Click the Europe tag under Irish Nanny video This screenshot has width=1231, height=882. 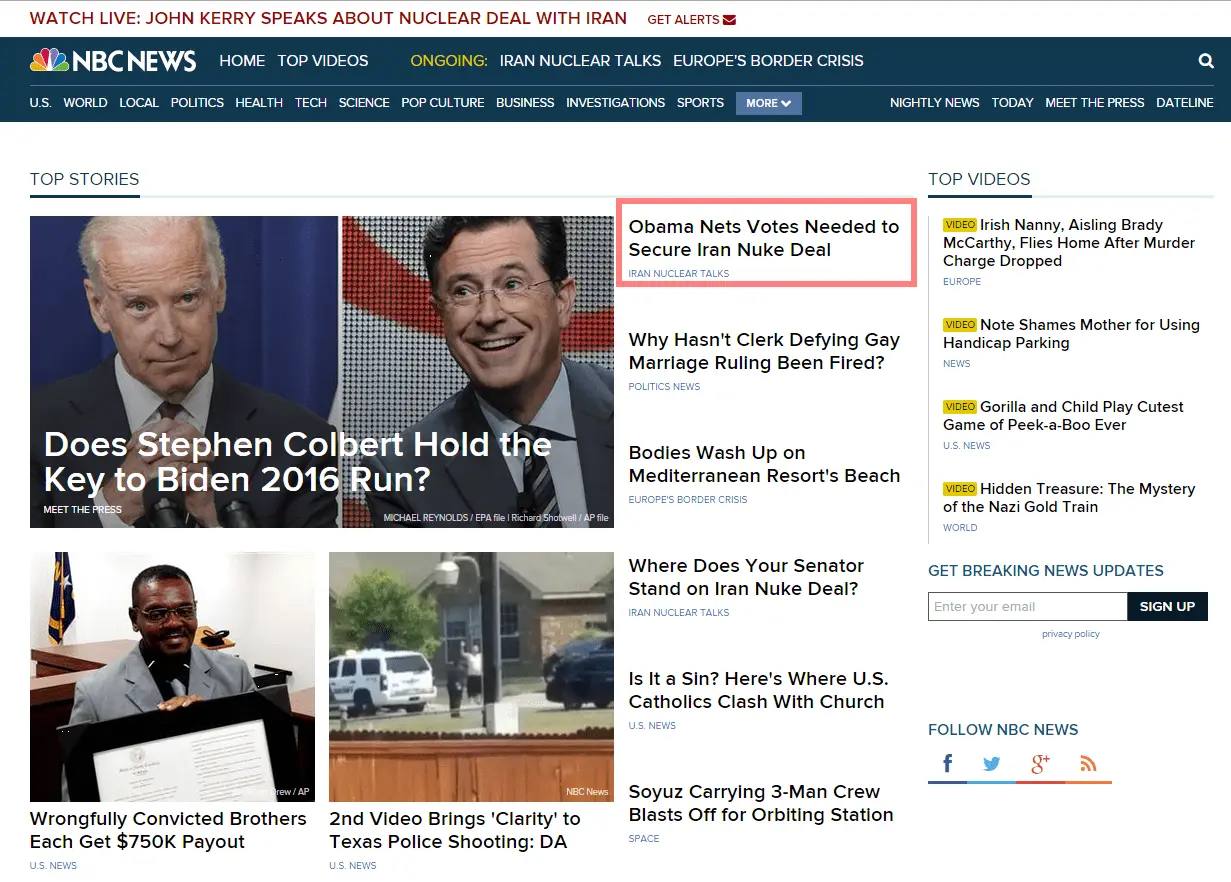(x=962, y=282)
